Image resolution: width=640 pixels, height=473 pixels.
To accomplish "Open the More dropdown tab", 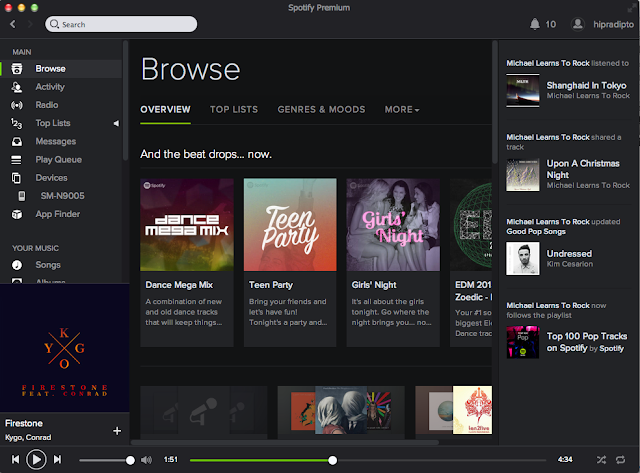I will click(x=402, y=109).
